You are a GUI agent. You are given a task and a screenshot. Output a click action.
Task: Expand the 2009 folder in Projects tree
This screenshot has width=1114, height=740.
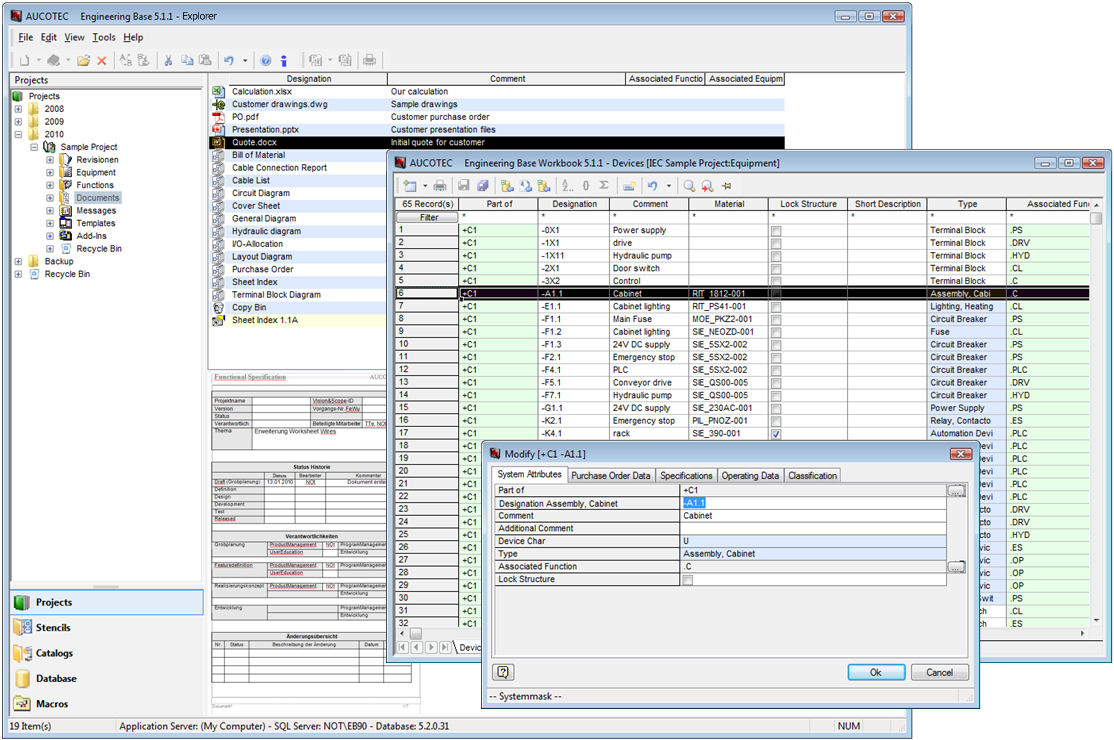coord(18,122)
